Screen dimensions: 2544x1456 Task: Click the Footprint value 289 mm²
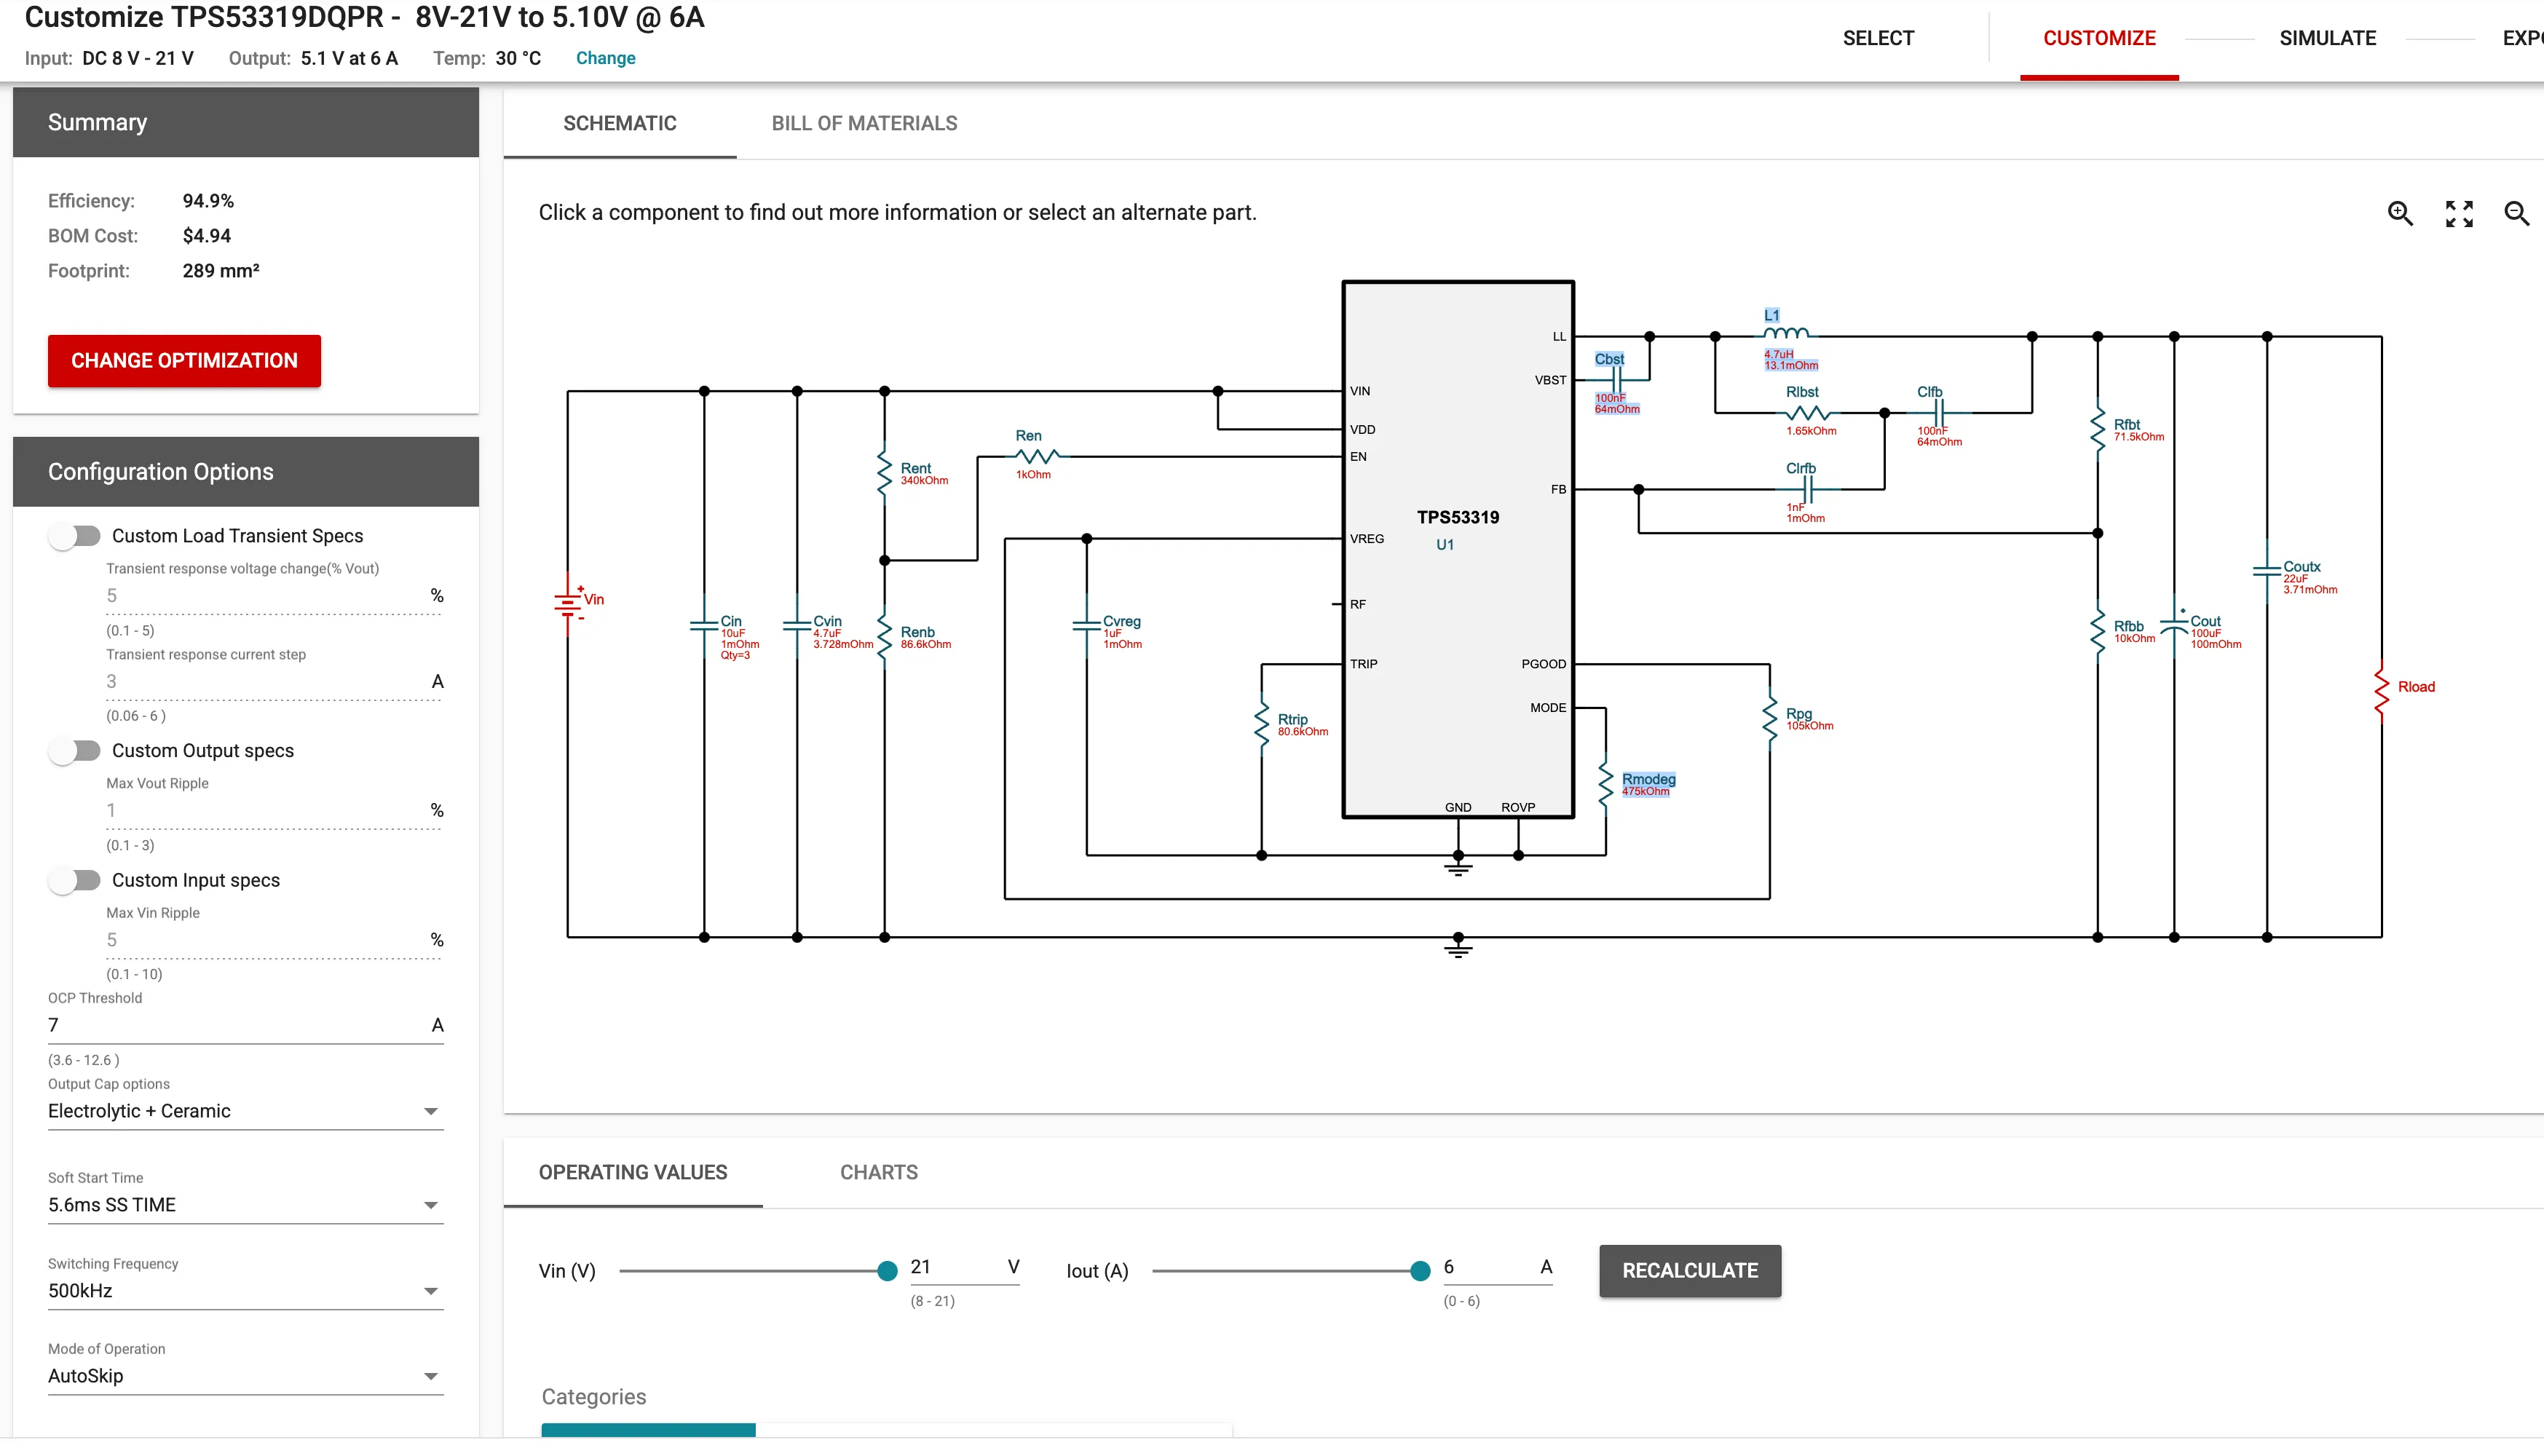(x=221, y=271)
